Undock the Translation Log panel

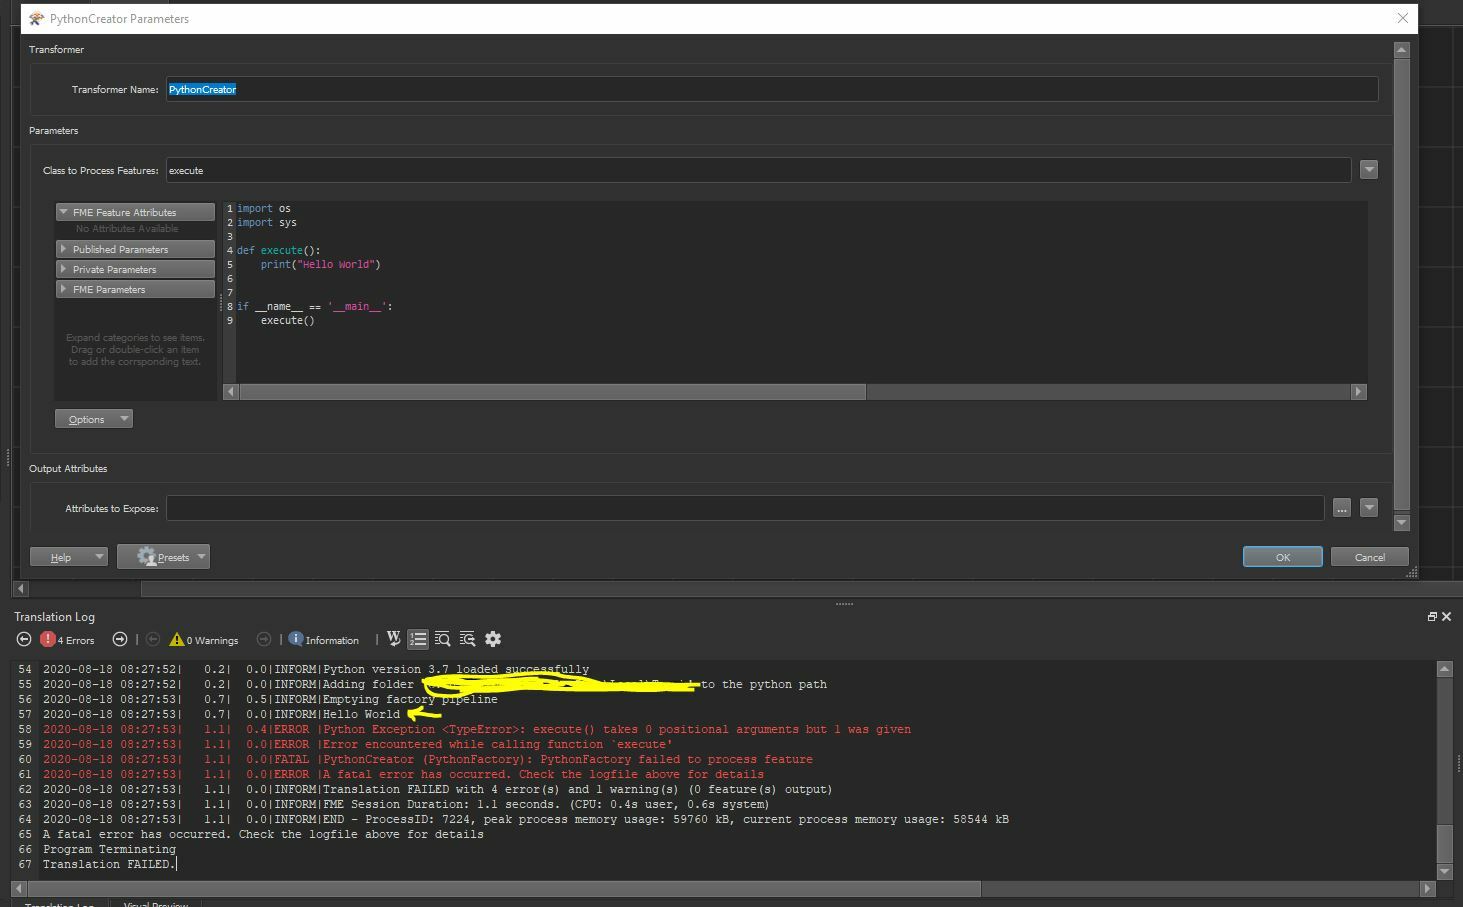tap(1432, 616)
